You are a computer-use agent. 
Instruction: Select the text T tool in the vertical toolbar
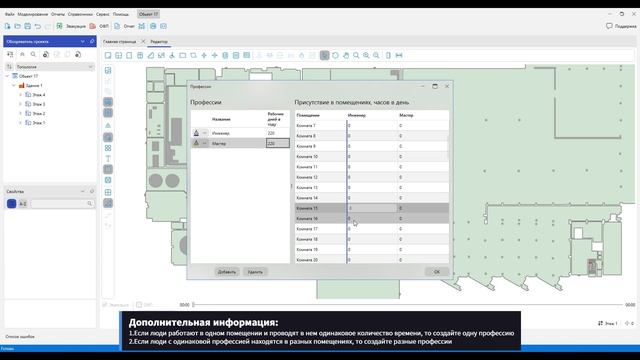pos(108,159)
